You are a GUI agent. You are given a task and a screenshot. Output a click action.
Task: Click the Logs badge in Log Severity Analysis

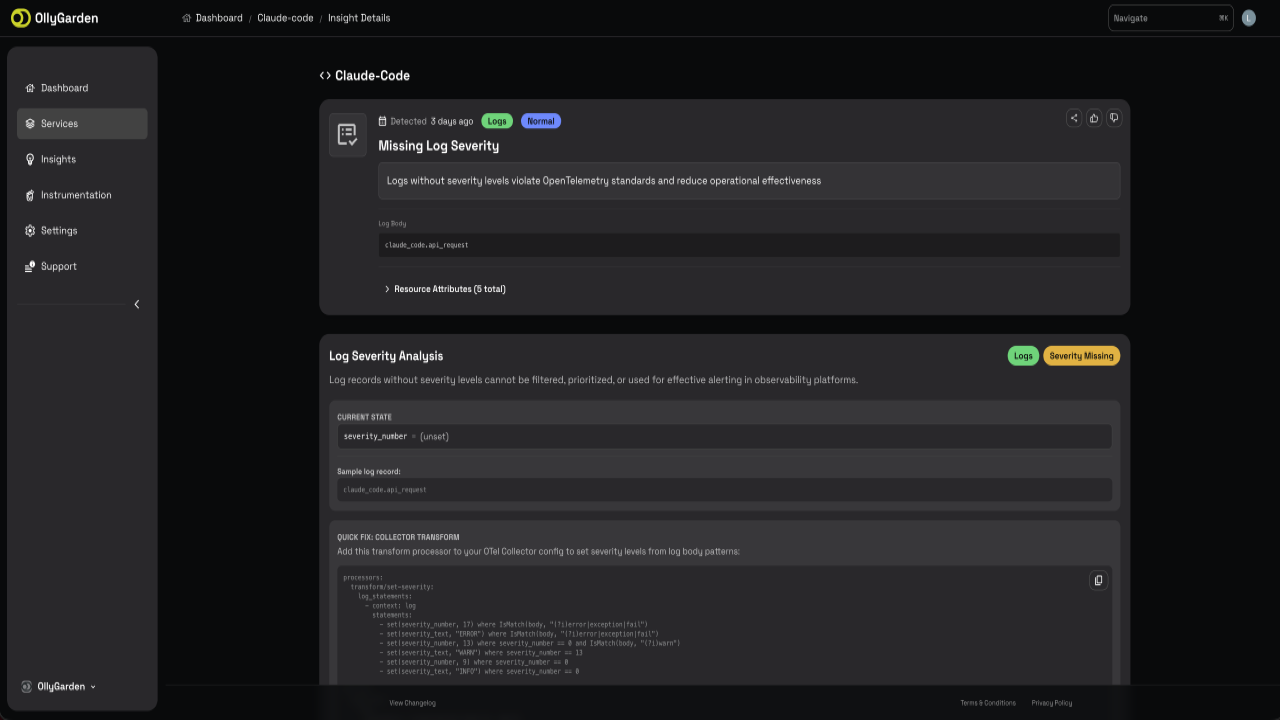coord(1023,356)
